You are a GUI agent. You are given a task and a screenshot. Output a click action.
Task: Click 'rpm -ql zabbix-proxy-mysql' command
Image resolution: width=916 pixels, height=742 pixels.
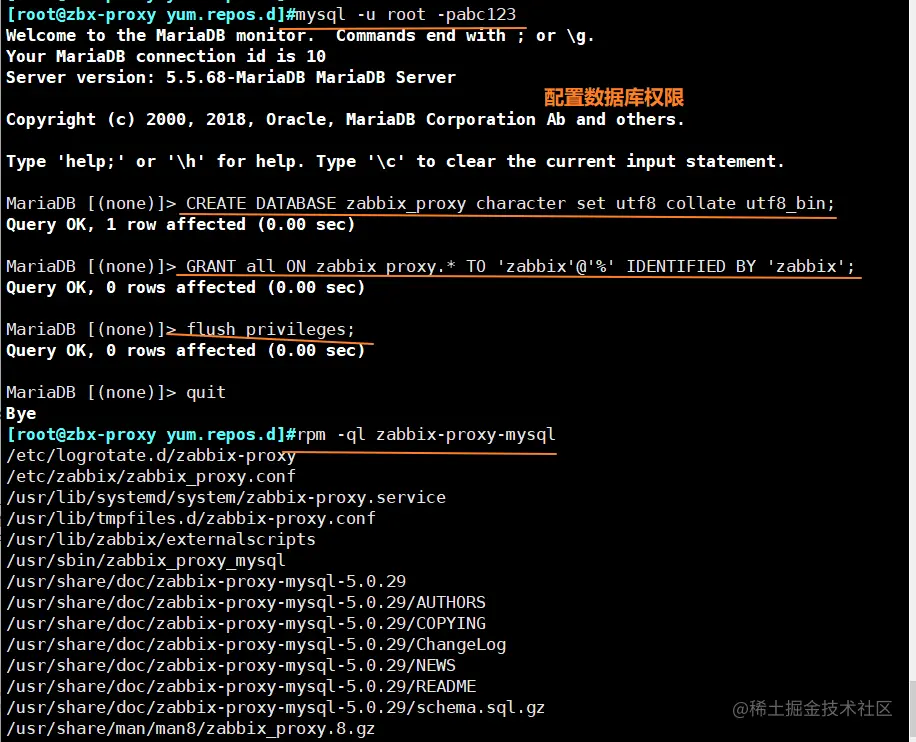coord(426,435)
